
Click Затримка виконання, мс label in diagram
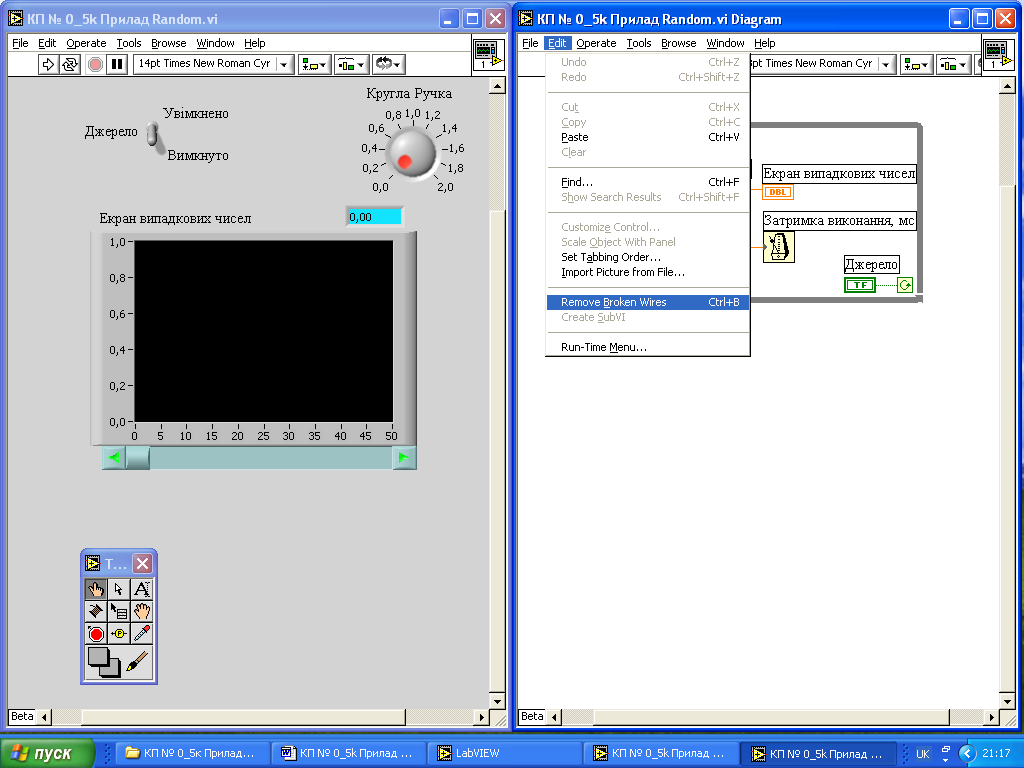[839, 221]
